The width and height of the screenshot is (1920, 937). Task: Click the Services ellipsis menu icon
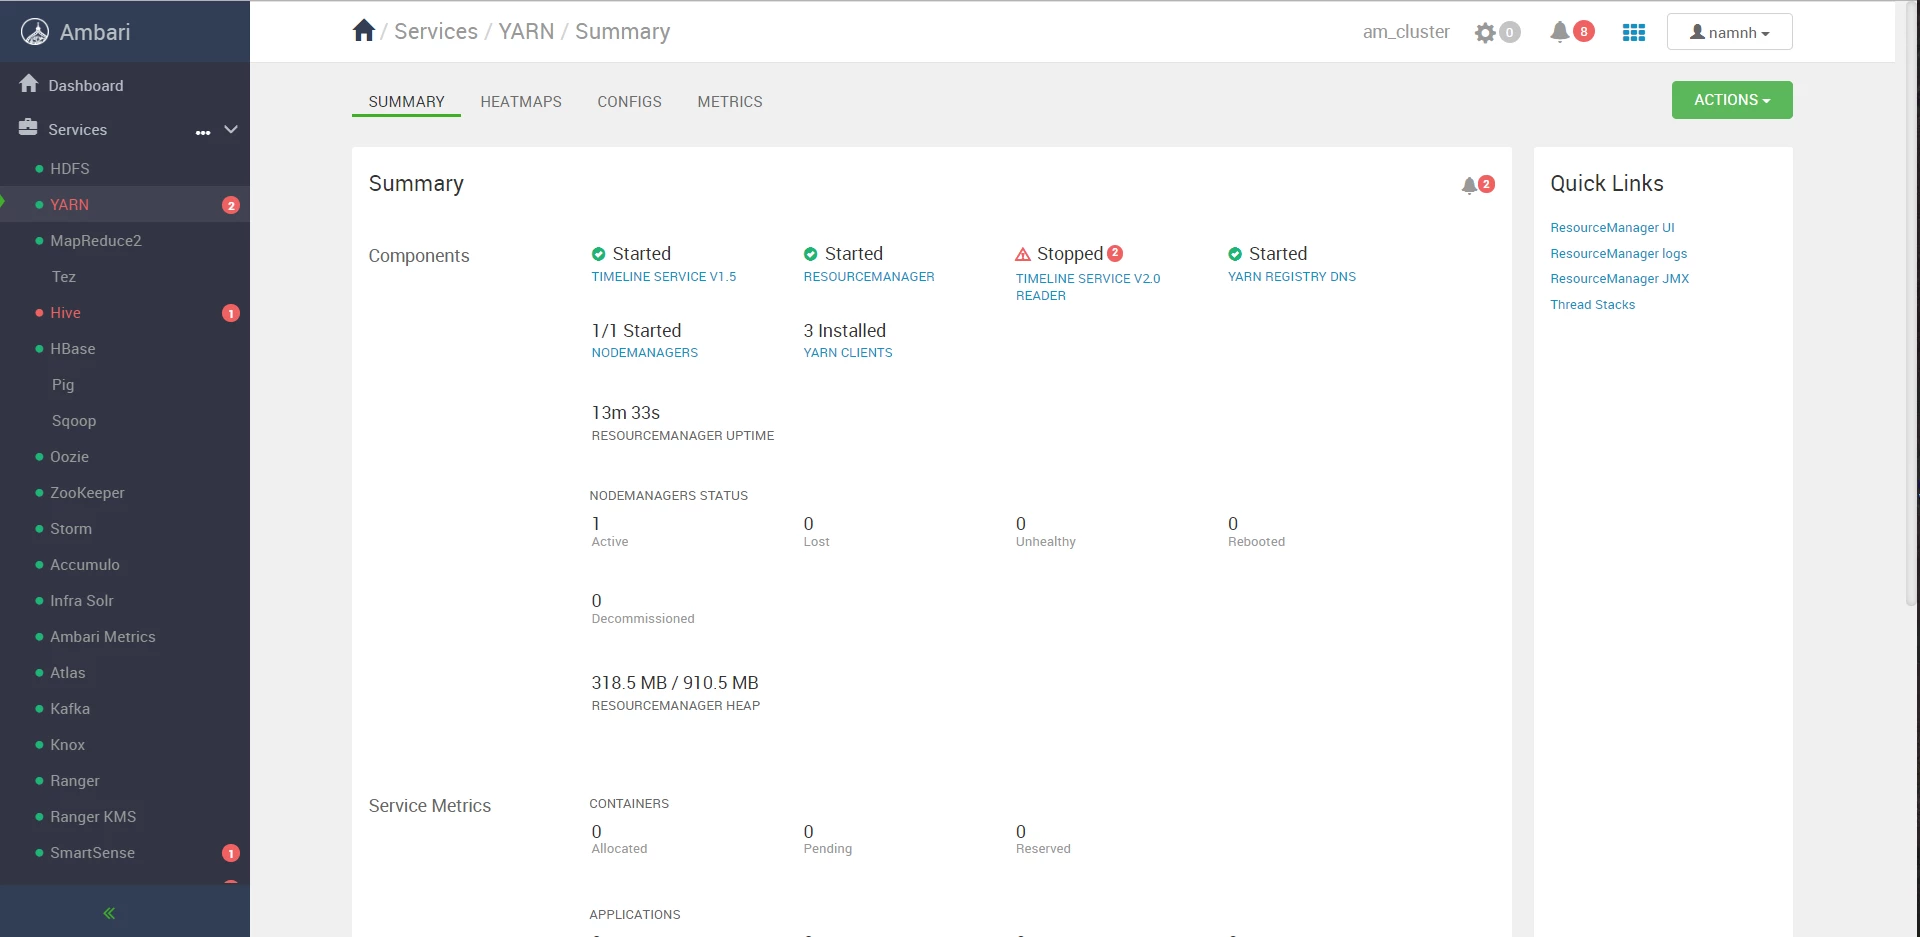(203, 132)
